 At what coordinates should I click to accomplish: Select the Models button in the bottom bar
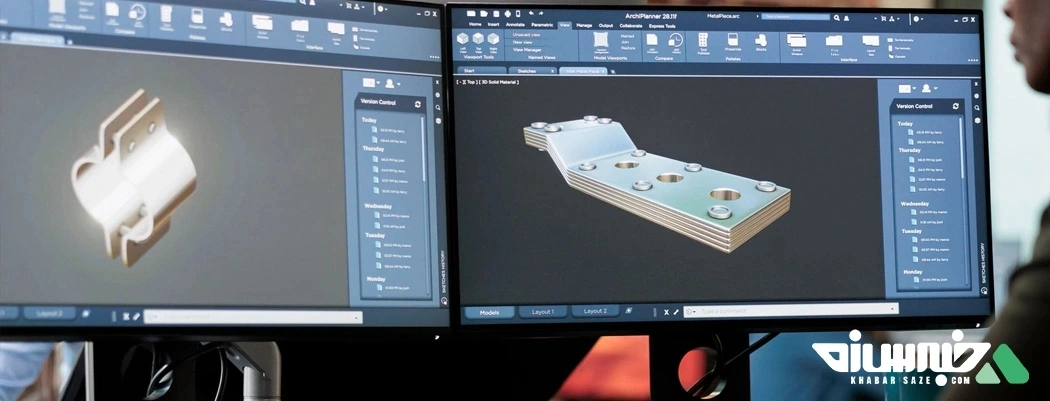pos(489,311)
